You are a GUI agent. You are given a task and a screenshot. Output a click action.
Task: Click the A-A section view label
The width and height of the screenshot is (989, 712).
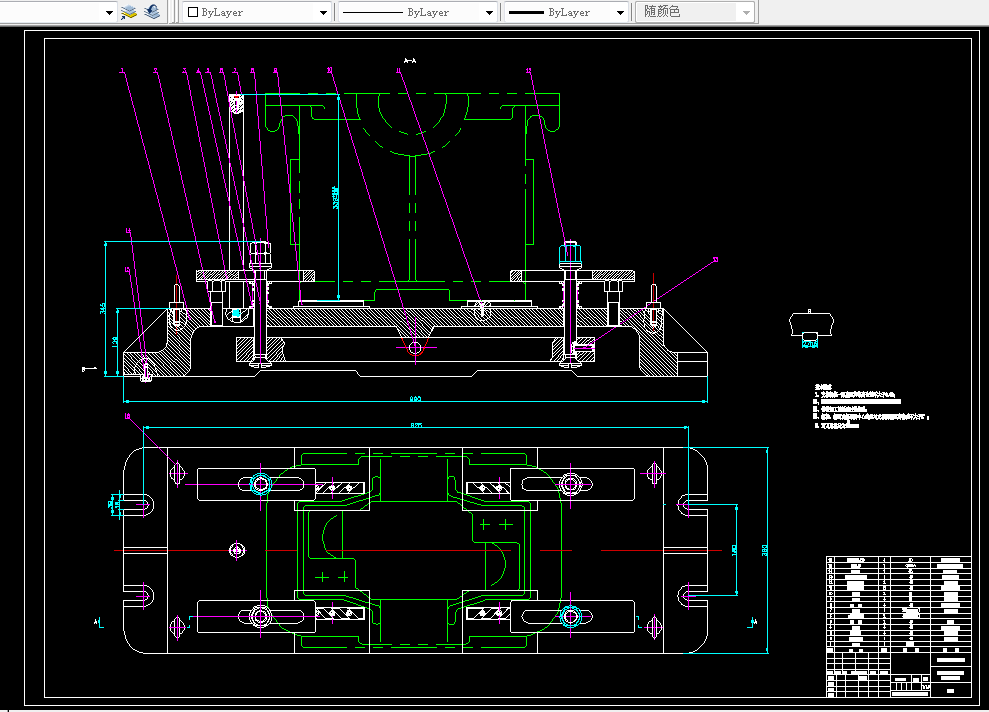410,61
